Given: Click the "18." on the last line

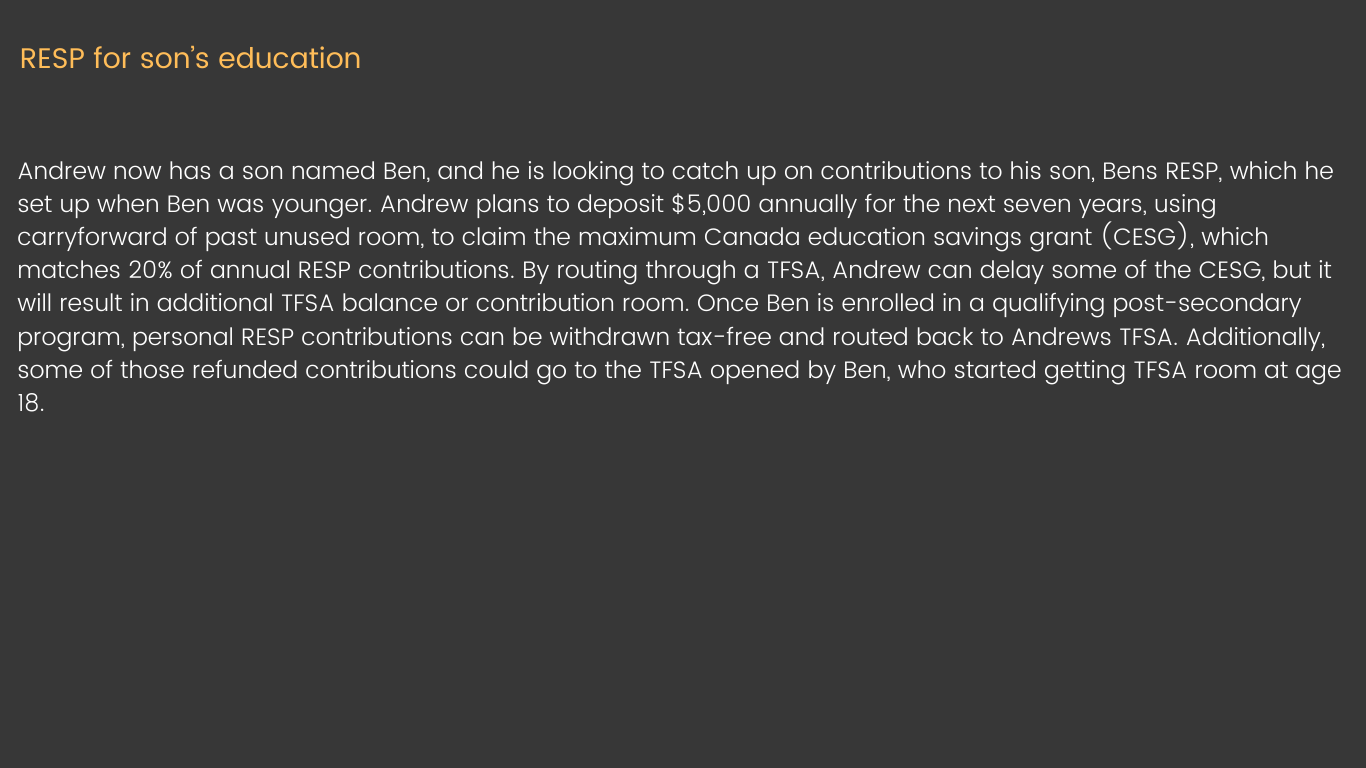Looking at the screenshot, I should [x=31, y=403].
